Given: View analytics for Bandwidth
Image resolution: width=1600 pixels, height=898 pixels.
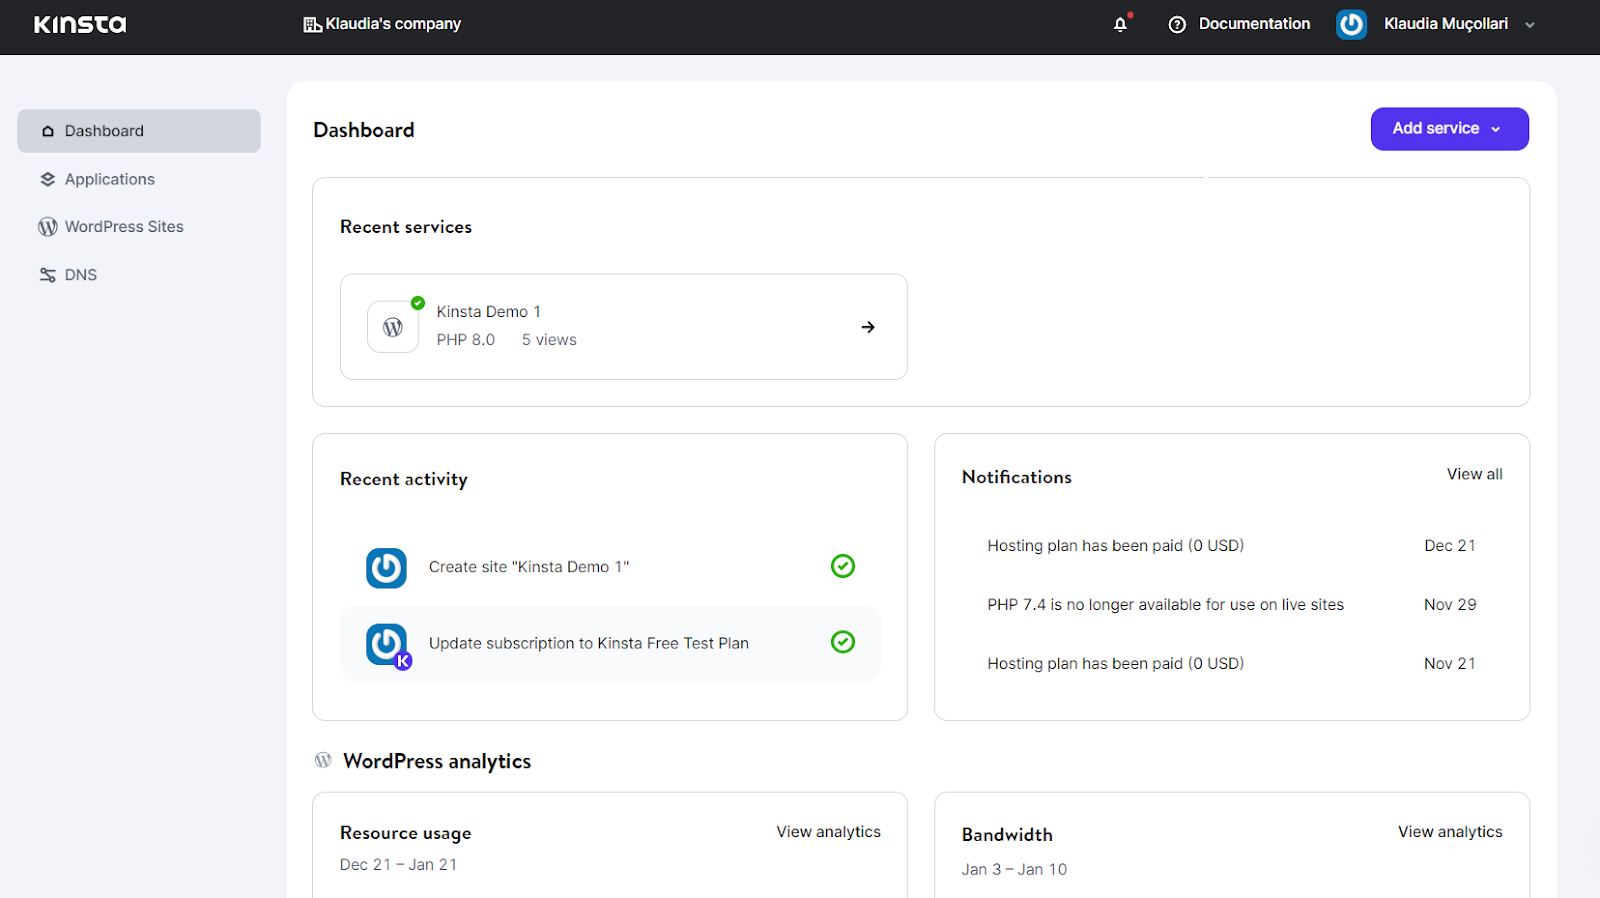Looking at the screenshot, I should tap(1450, 832).
